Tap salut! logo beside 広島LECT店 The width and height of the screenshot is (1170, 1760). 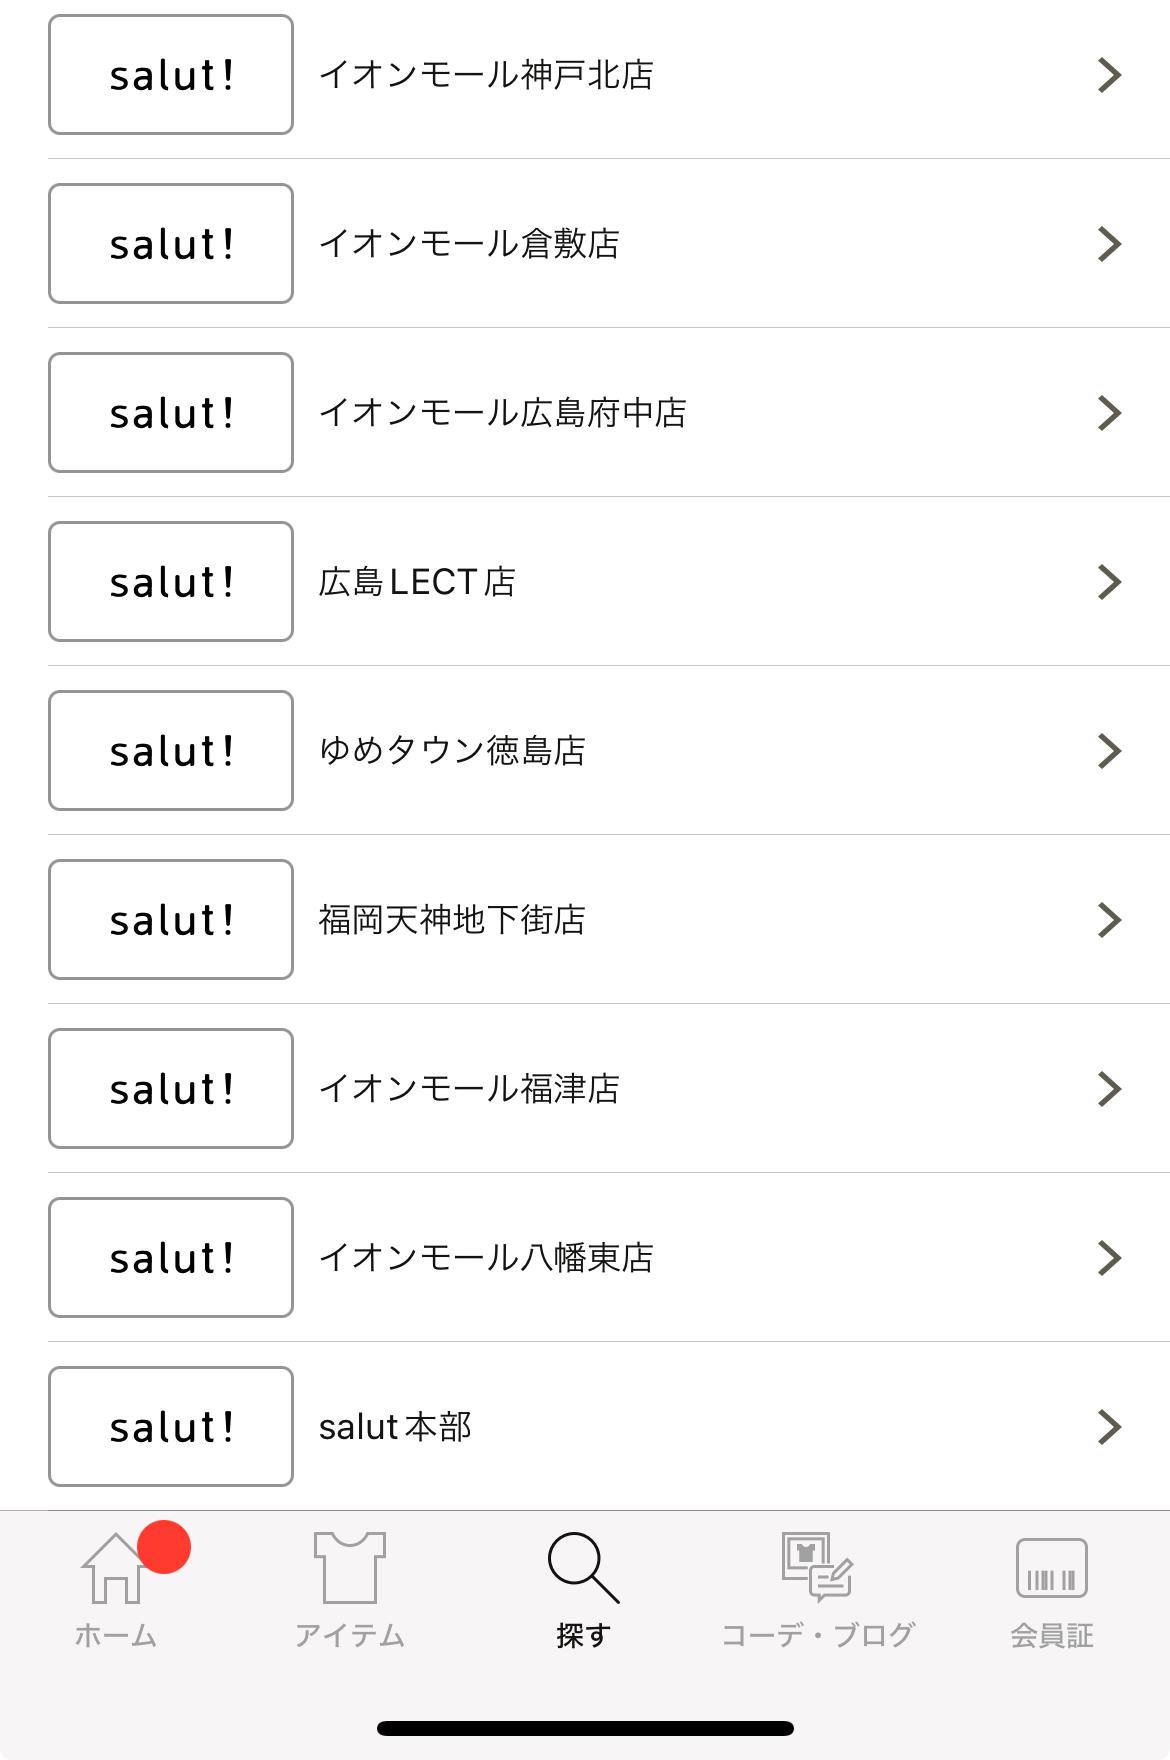click(x=171, y=581)
